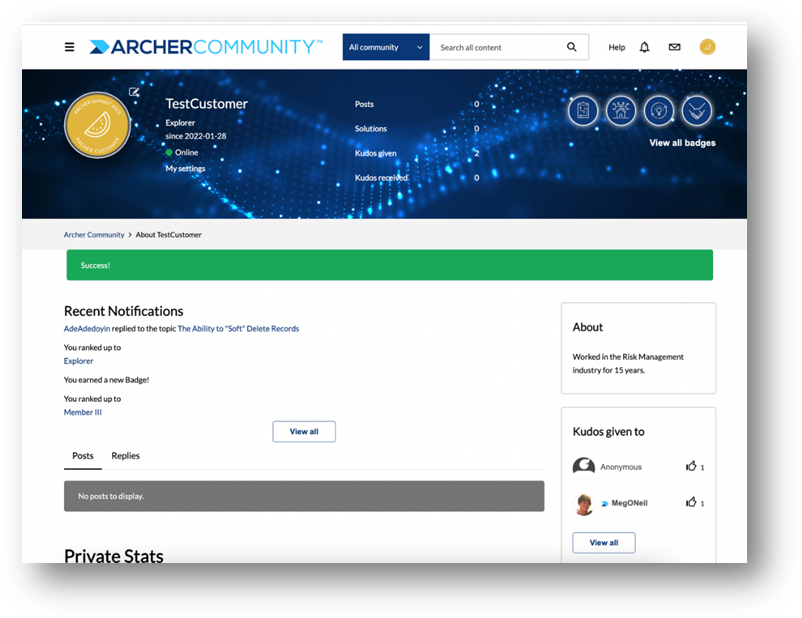Image resolution: width=802 pixels, height=618 pixels.
Task: Select the people network badge icon
Action: tap(621, 111)
